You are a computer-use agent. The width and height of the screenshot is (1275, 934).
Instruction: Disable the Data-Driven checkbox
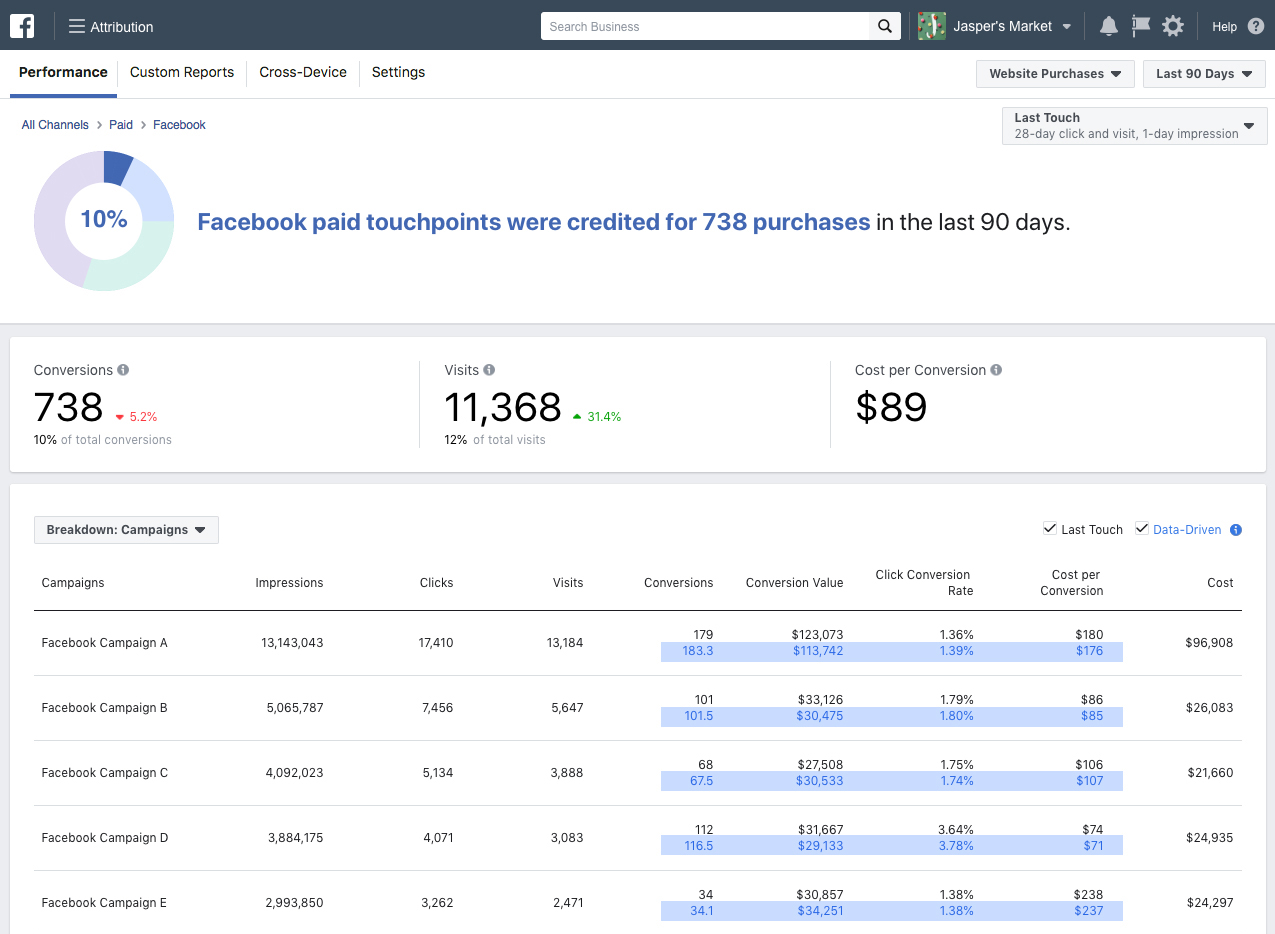tap(1141, 528)
